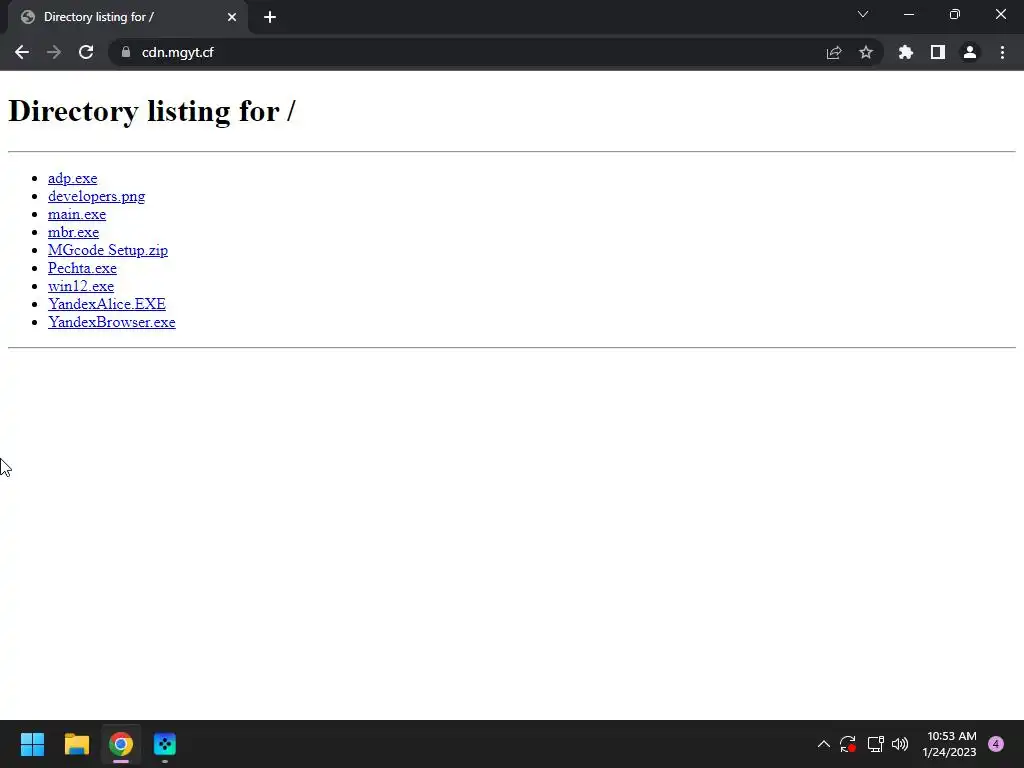Click the forward navigation arrow

(x=54, y=52)
